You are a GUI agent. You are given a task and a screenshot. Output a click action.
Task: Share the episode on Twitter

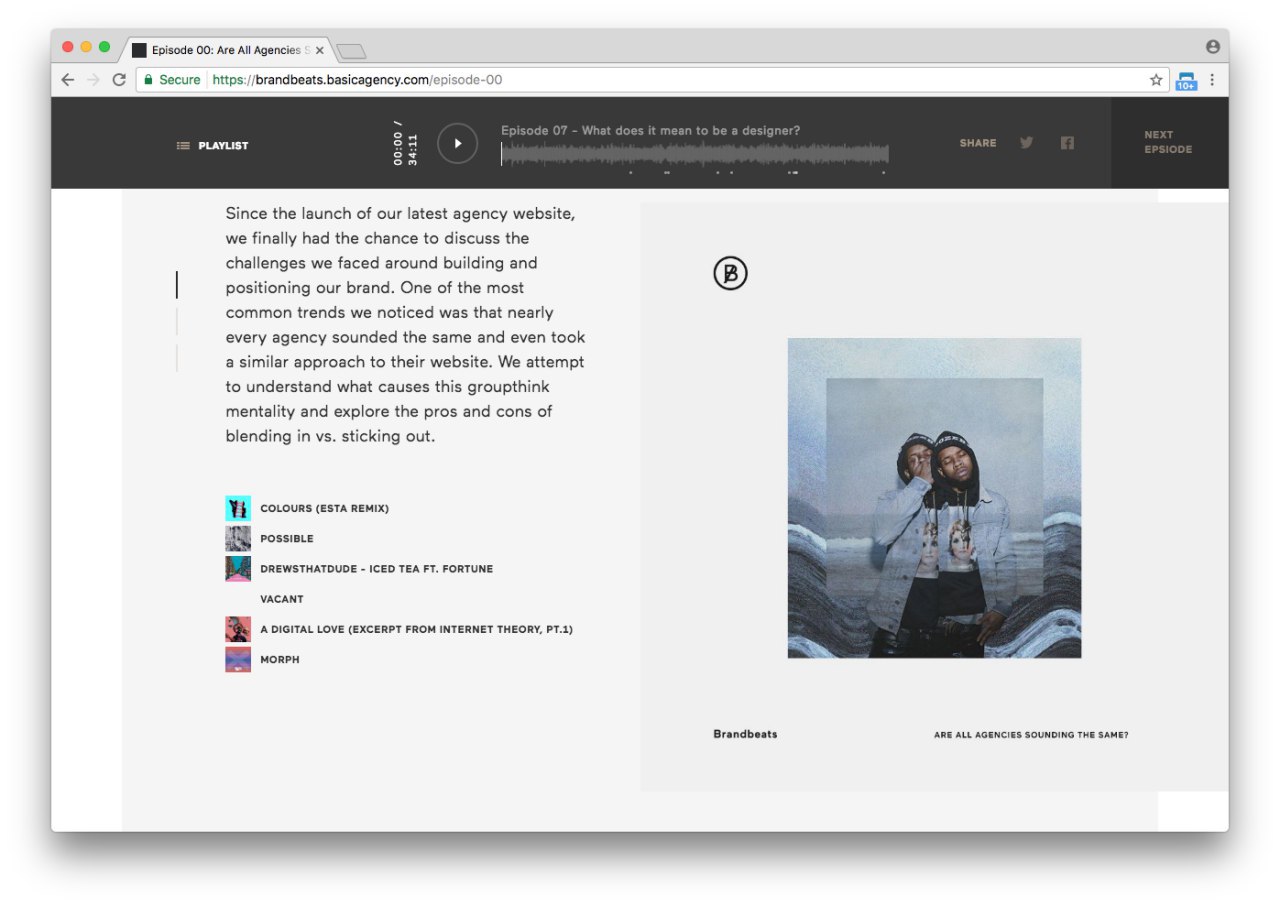pyautogui.click(x=1026, y=143)
